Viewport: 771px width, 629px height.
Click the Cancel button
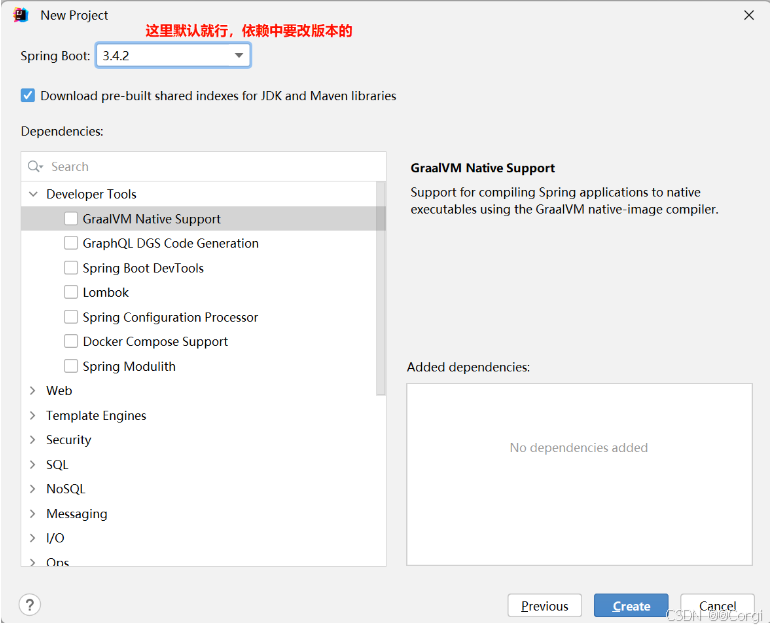coord(717,605)
